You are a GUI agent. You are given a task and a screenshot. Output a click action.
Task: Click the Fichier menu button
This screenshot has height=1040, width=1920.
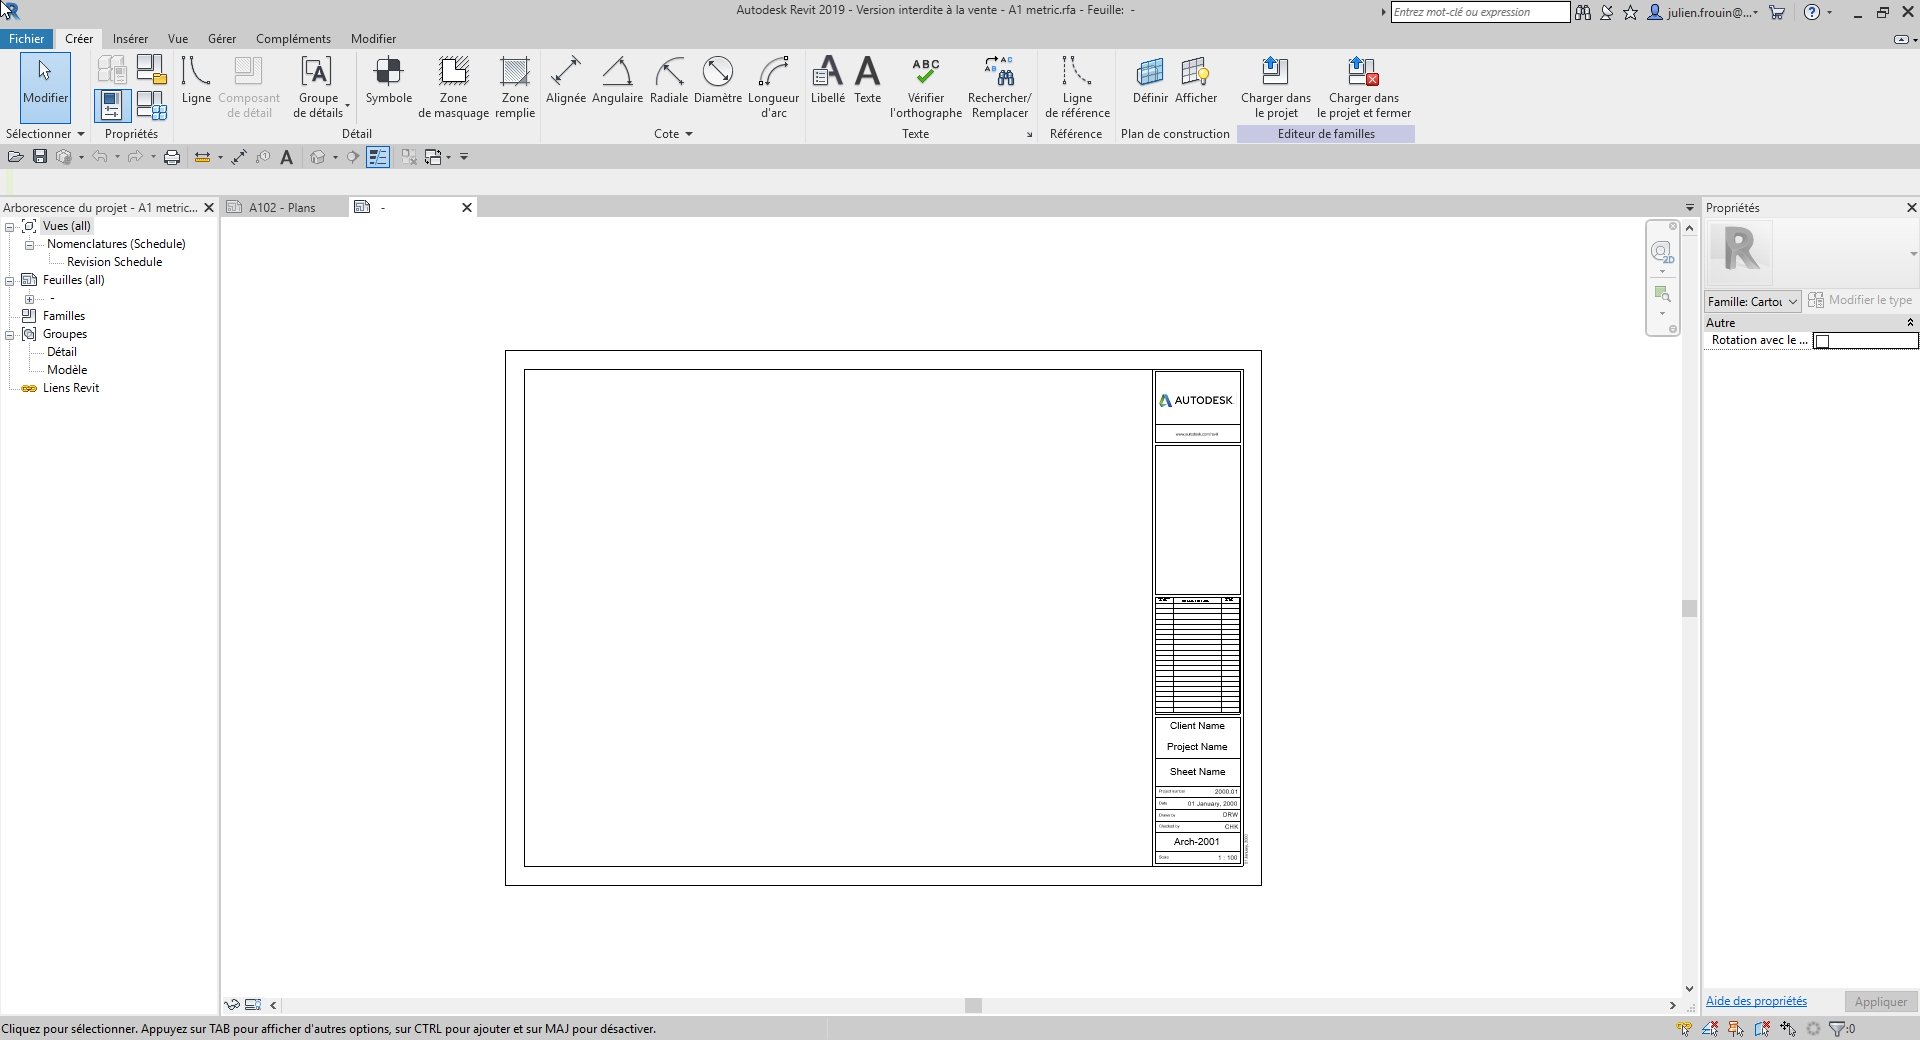(27, 39)
